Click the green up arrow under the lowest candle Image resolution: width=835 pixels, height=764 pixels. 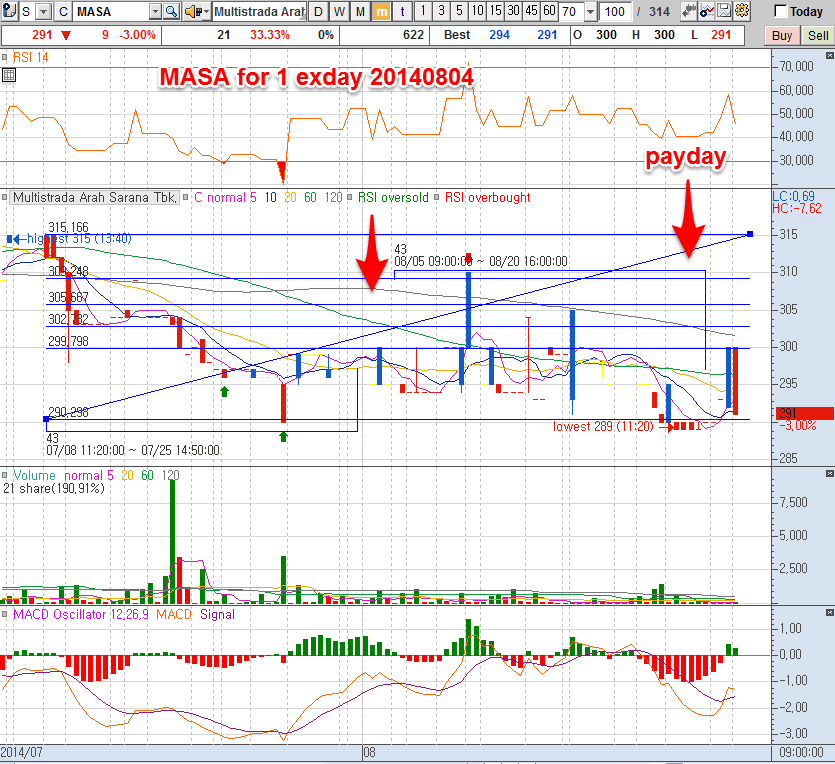(283, 437)
